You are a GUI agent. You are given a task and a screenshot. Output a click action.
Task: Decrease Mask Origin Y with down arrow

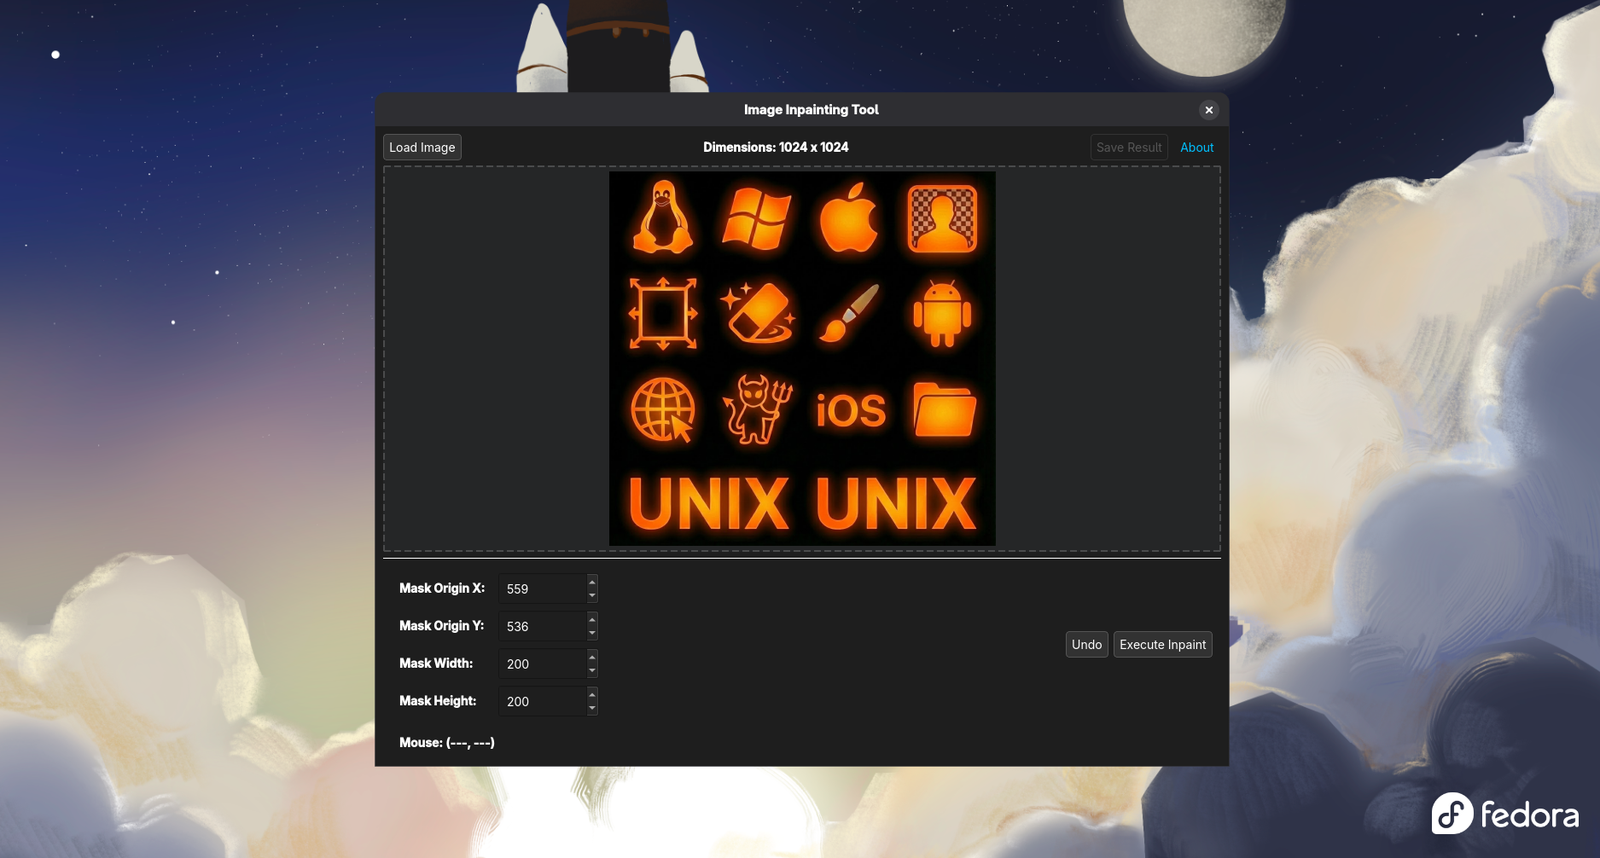(x=592, y=633)
